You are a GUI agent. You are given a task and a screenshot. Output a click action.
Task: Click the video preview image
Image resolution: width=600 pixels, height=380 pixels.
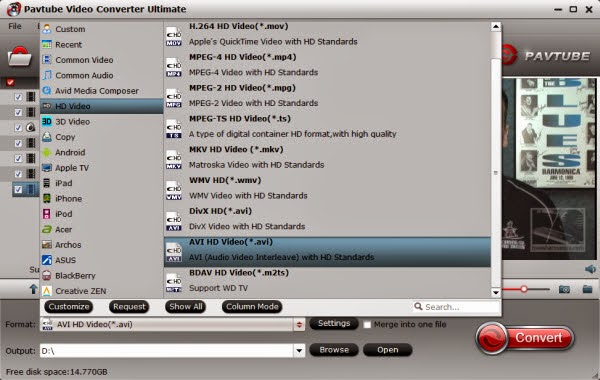pos(549,169)
